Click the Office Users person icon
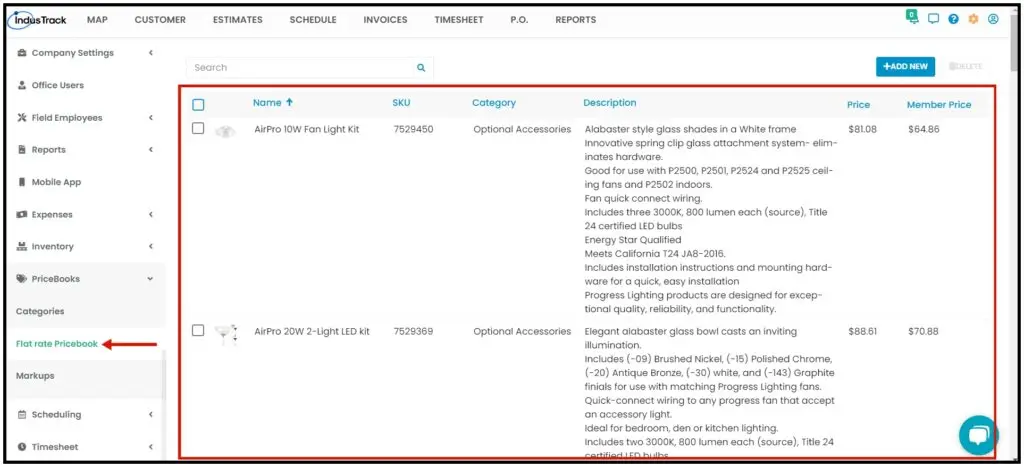This screenshot has width=1024, height=467. pos(22,85)
